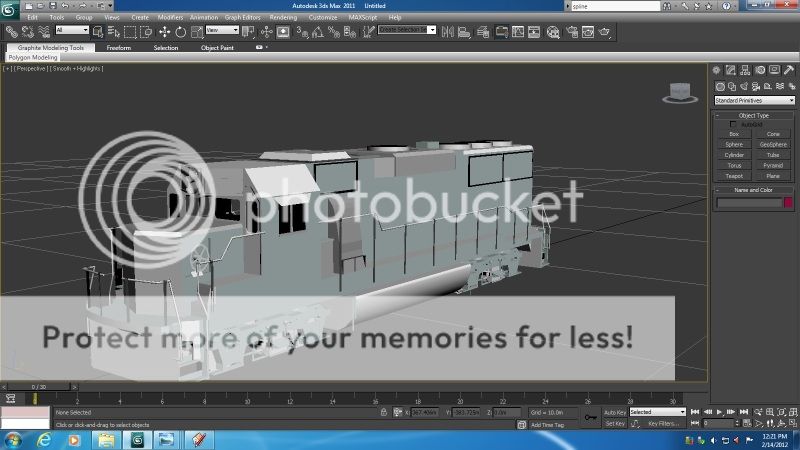Viewport: 800px width, 450px height.
Task: Open the Hierarchy panel icon
Action: (x=746, y=70)
